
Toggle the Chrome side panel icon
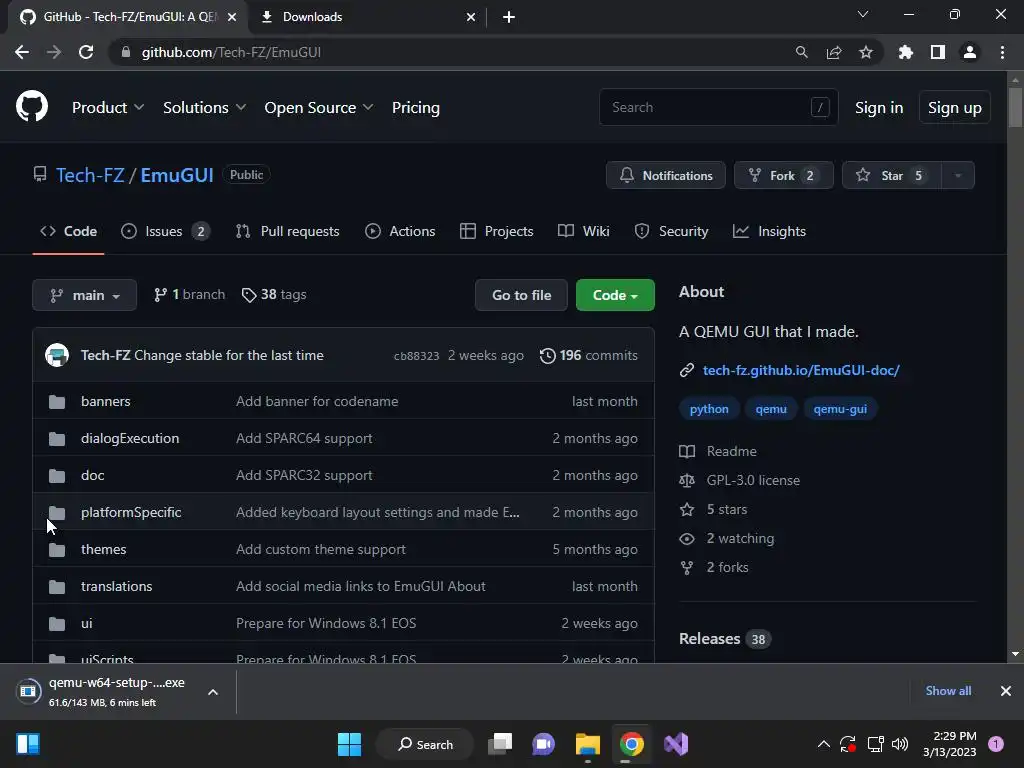tap(938, 52)
